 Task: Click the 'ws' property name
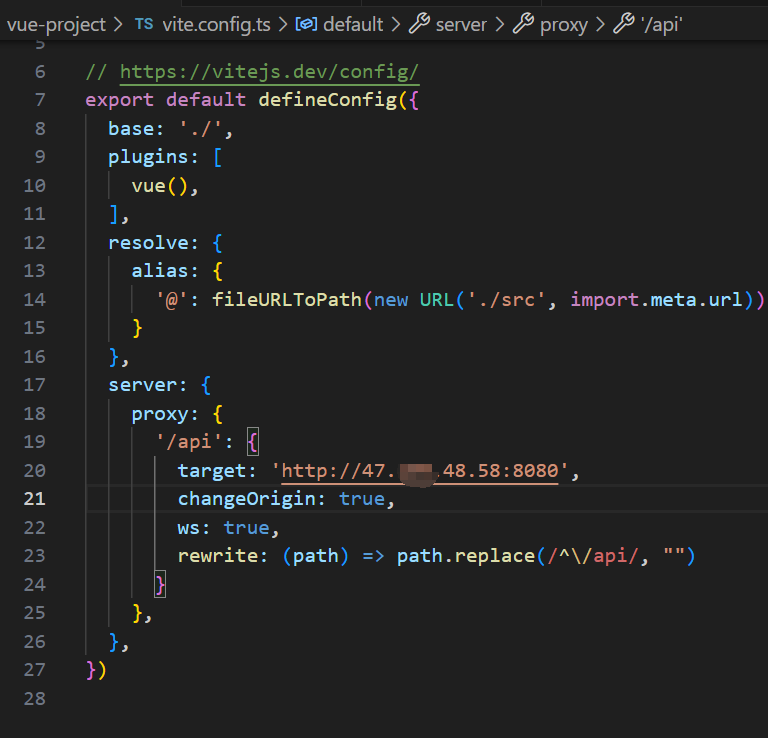tap(189, 528)
